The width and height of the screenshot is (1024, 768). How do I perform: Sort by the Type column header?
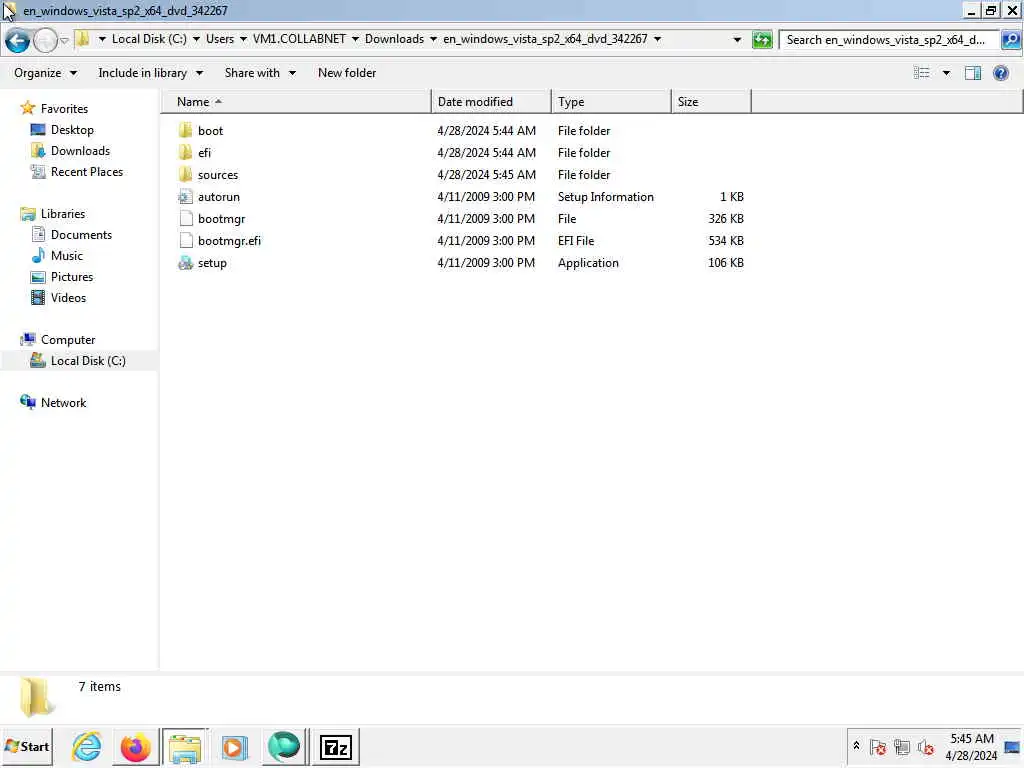[x=611, y=102]
